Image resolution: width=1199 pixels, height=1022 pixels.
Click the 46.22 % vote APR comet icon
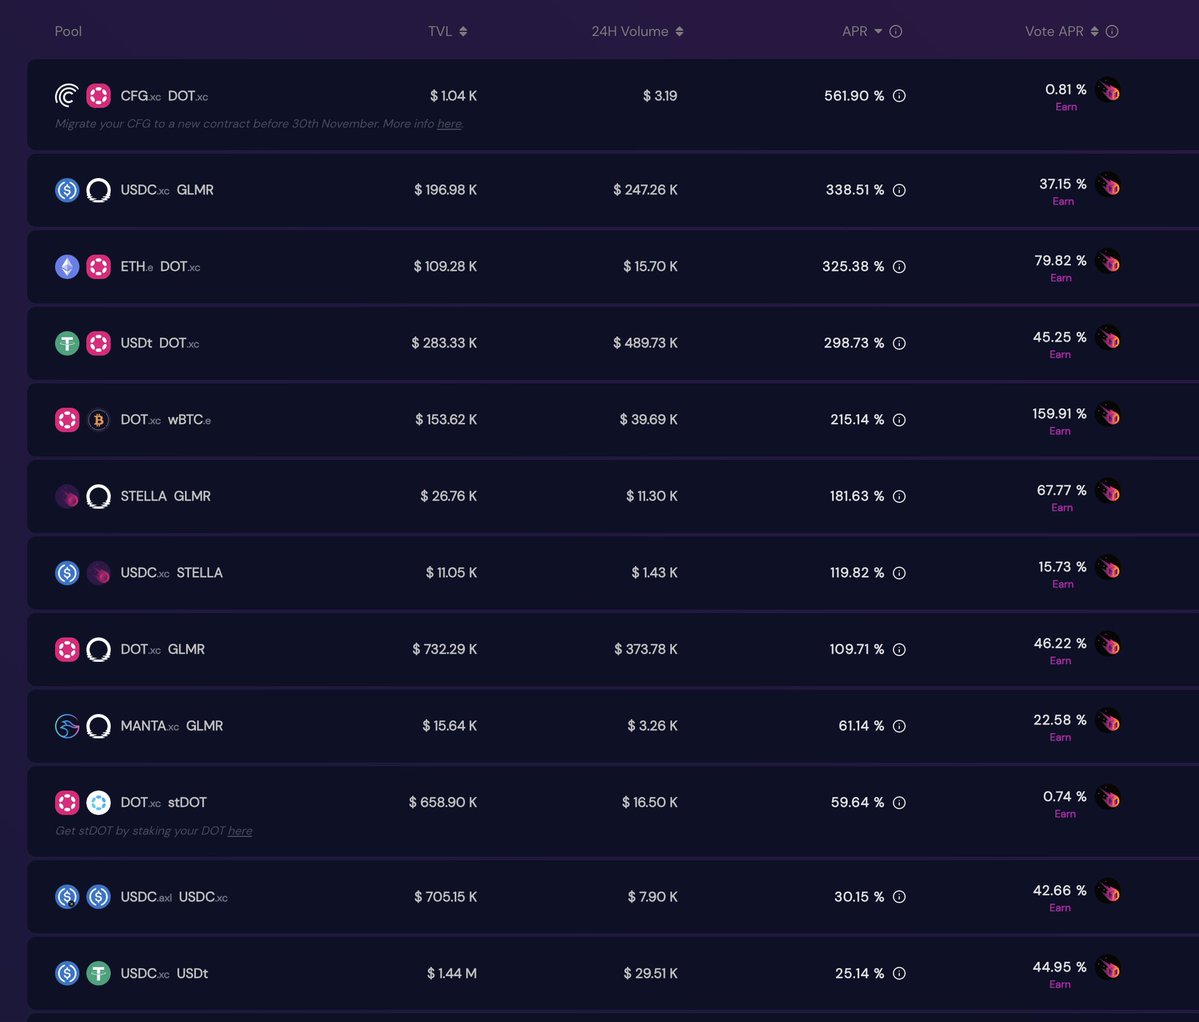pyautogui.click(x=1108, y=644)
